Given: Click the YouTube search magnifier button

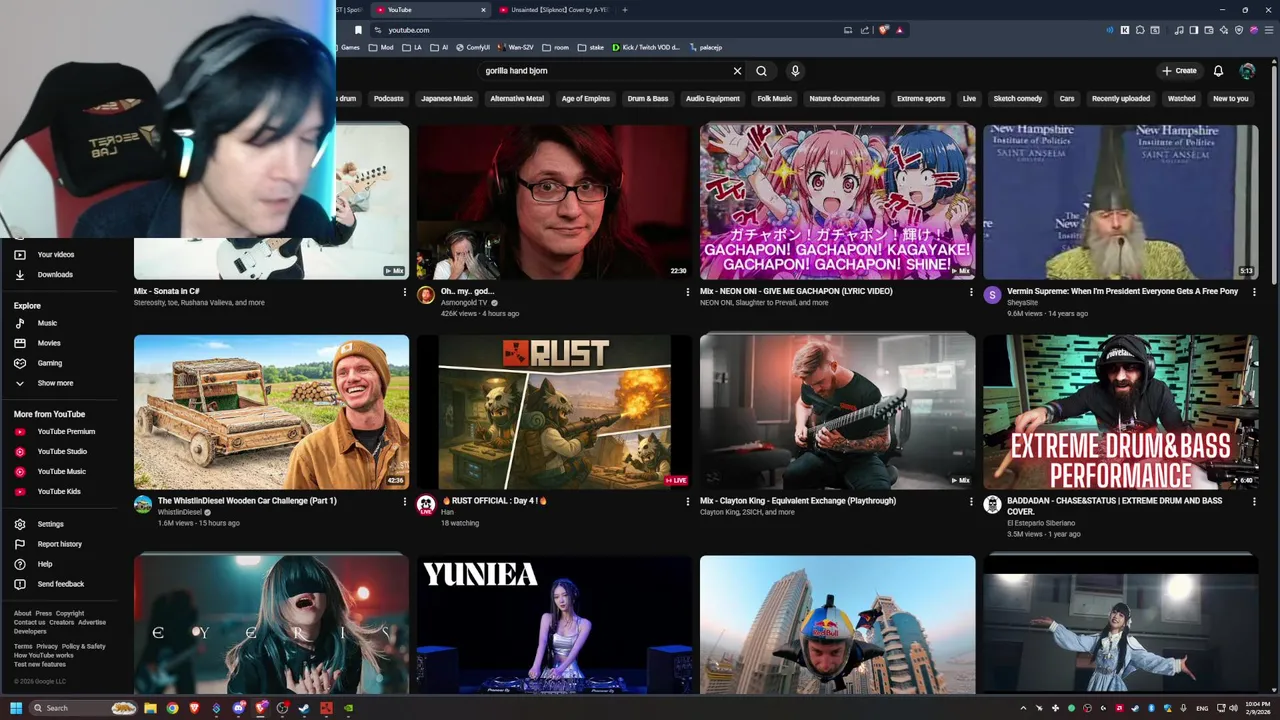Looking at the screenshot, I should click(761, 71).
